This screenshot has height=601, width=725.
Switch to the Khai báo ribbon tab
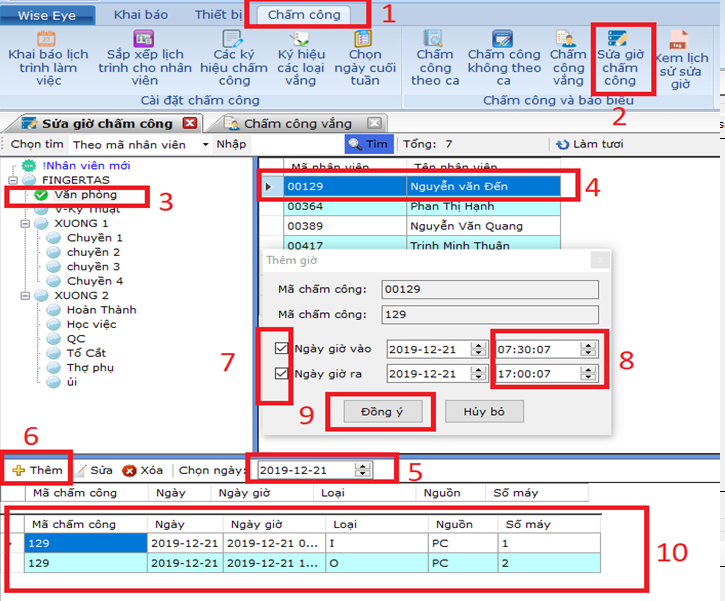[x=140, y=15]
